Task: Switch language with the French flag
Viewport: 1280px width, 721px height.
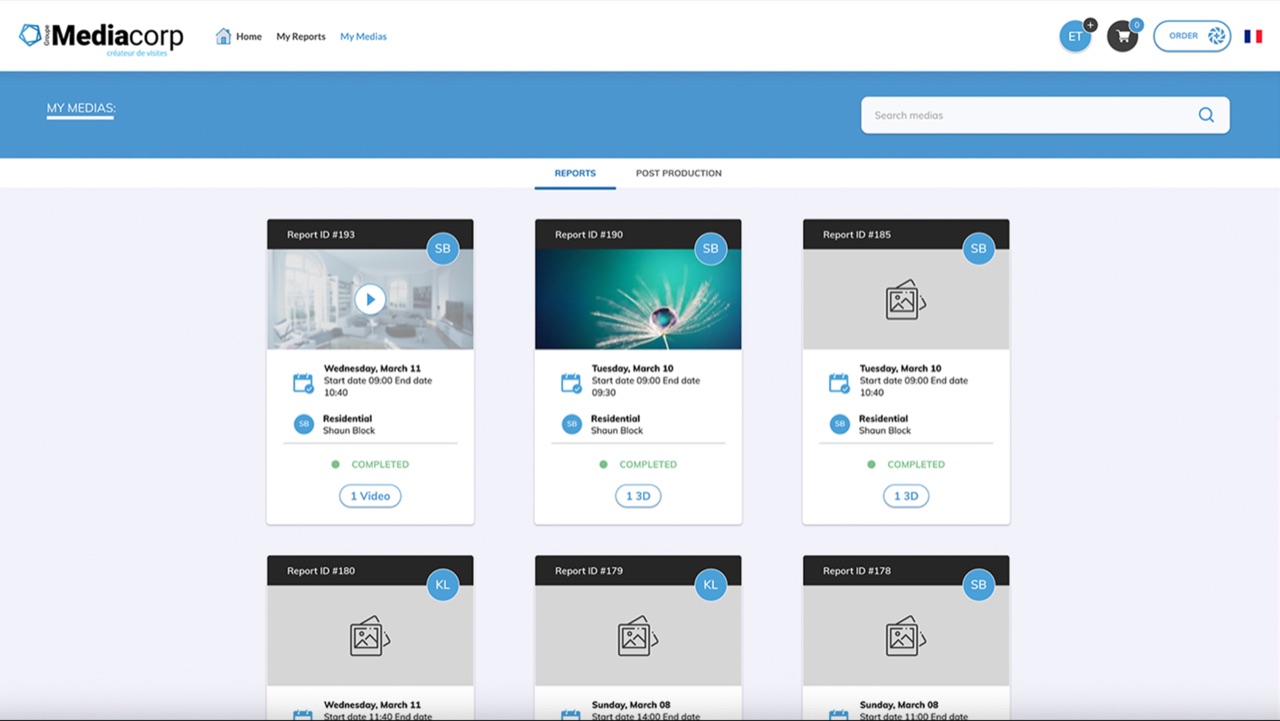Action: tap(1253, 36)
